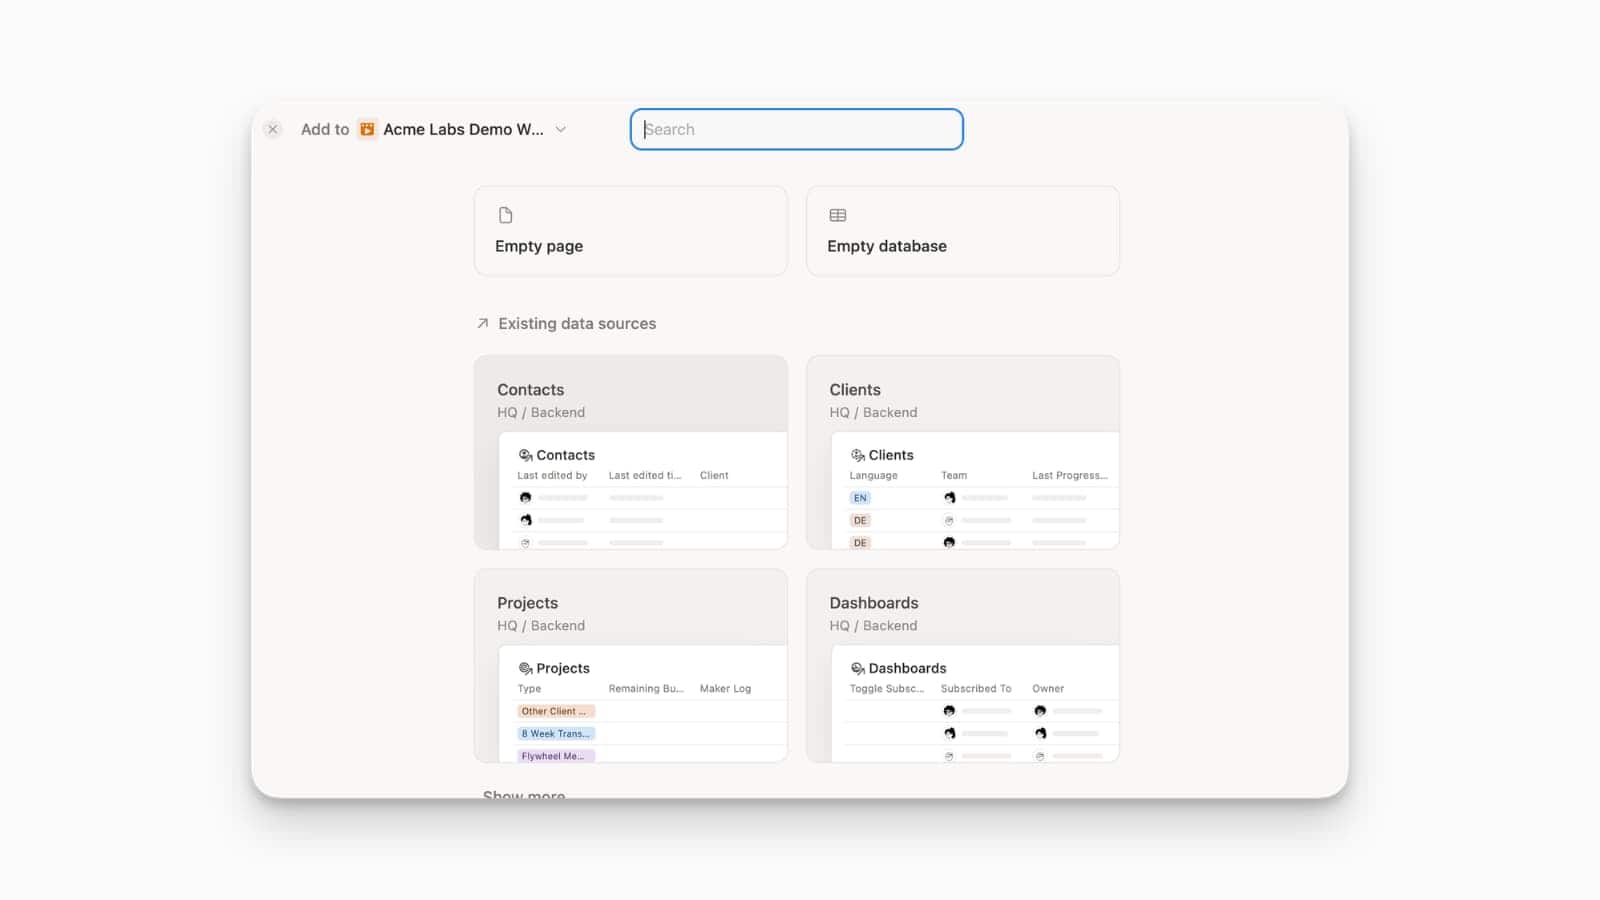Click the Acme Labs workspace icon

(367, 129)
